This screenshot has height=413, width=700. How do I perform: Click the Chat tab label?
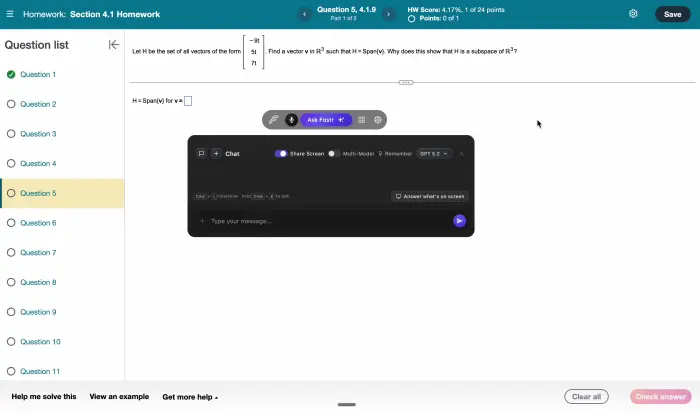(232, 154)
